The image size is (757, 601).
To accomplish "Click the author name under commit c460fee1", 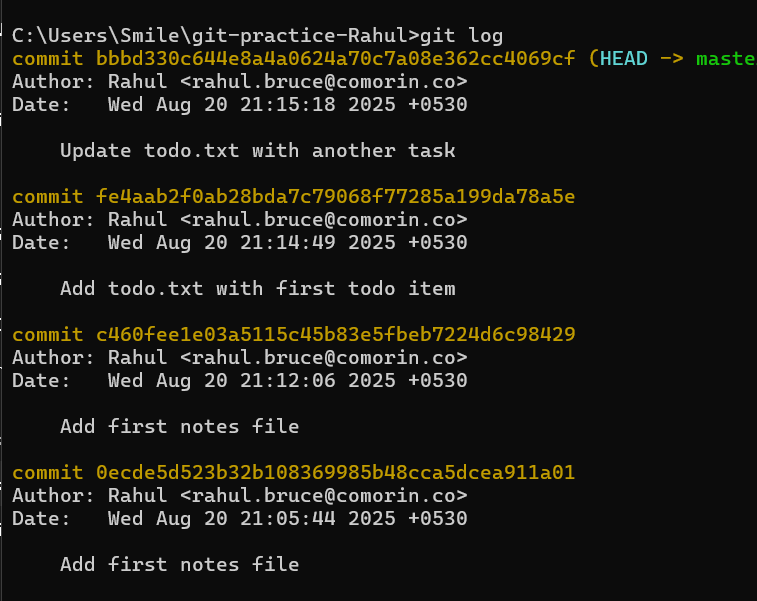I will pyautogui.click(x=137, y=357).
